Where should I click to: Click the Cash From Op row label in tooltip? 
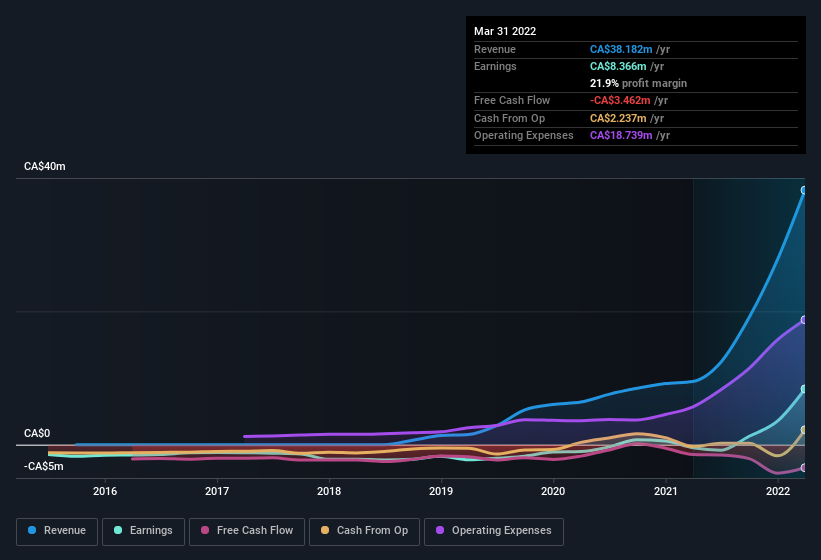point(509,118)
